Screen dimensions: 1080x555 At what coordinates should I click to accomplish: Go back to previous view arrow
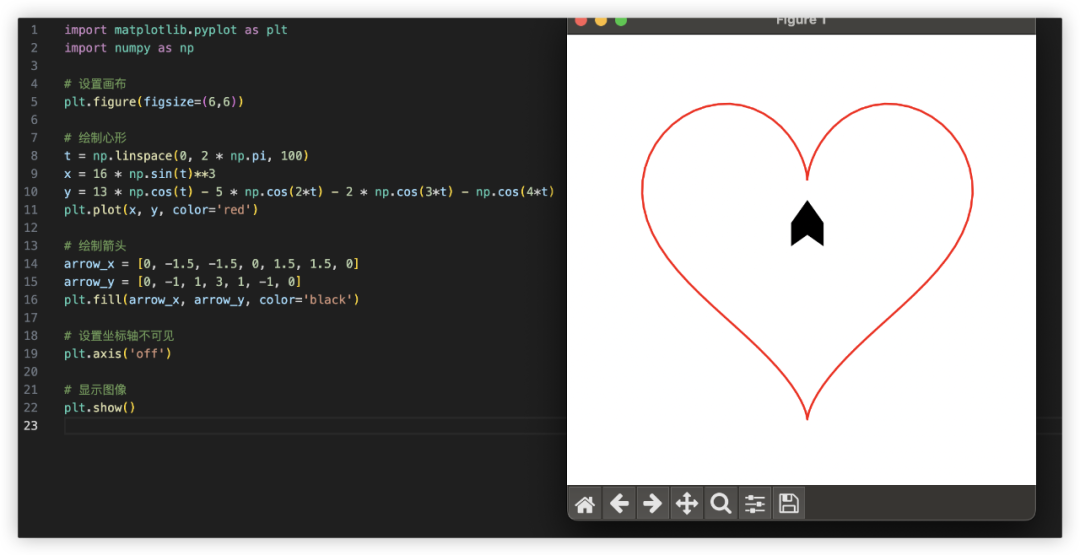pyautogui.click(x=619, y=504)
